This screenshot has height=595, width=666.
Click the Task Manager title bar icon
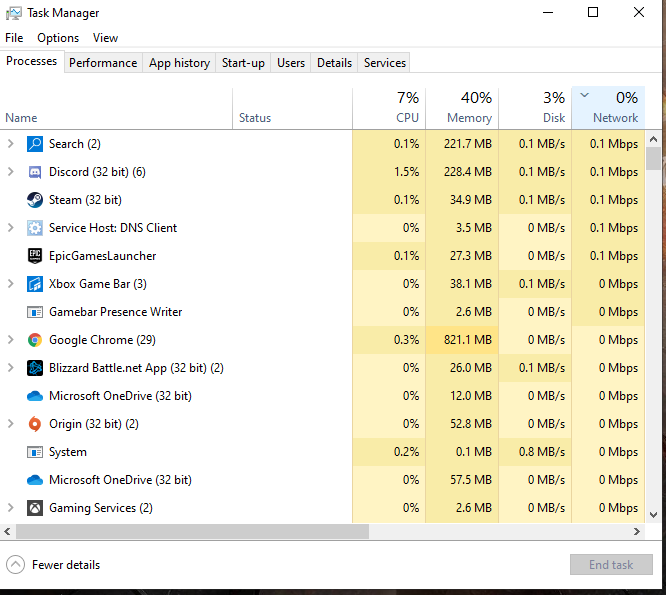(x=14, y=13)
